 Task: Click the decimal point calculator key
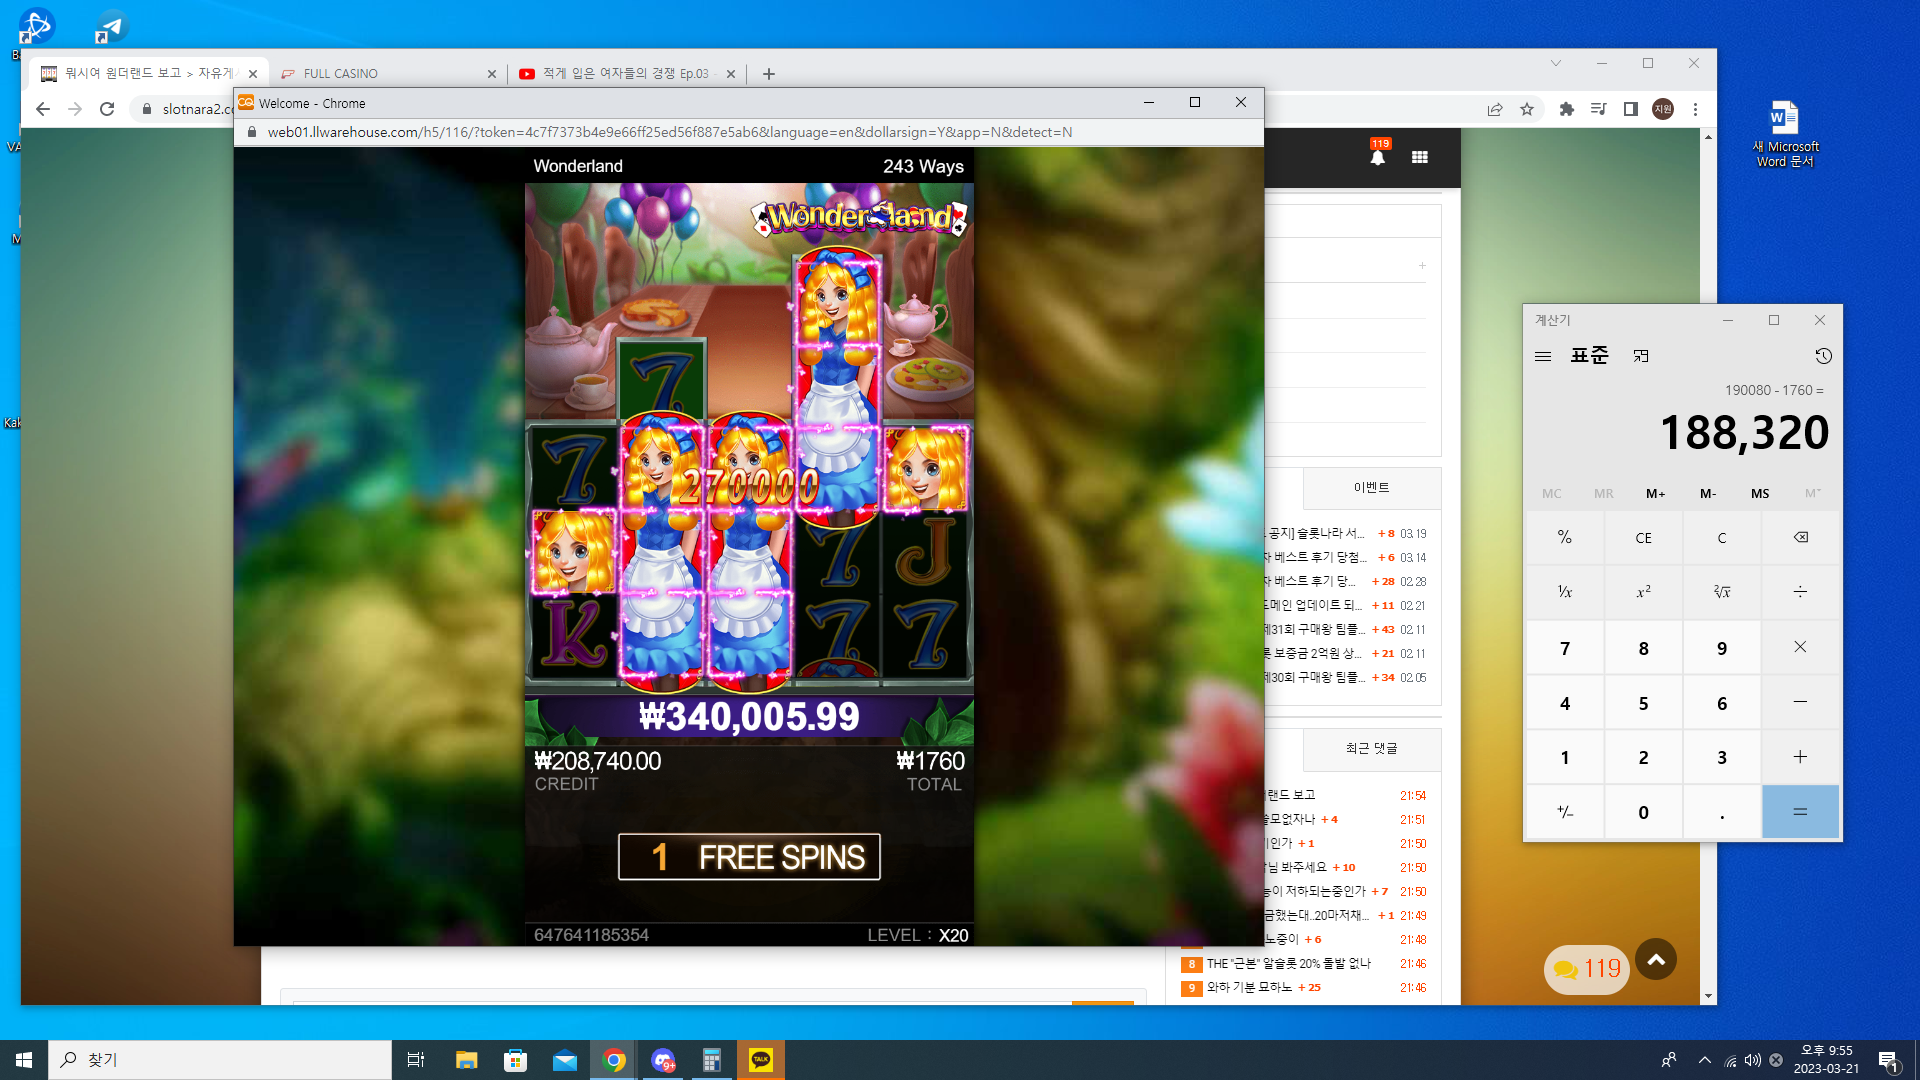point(1722,812)
